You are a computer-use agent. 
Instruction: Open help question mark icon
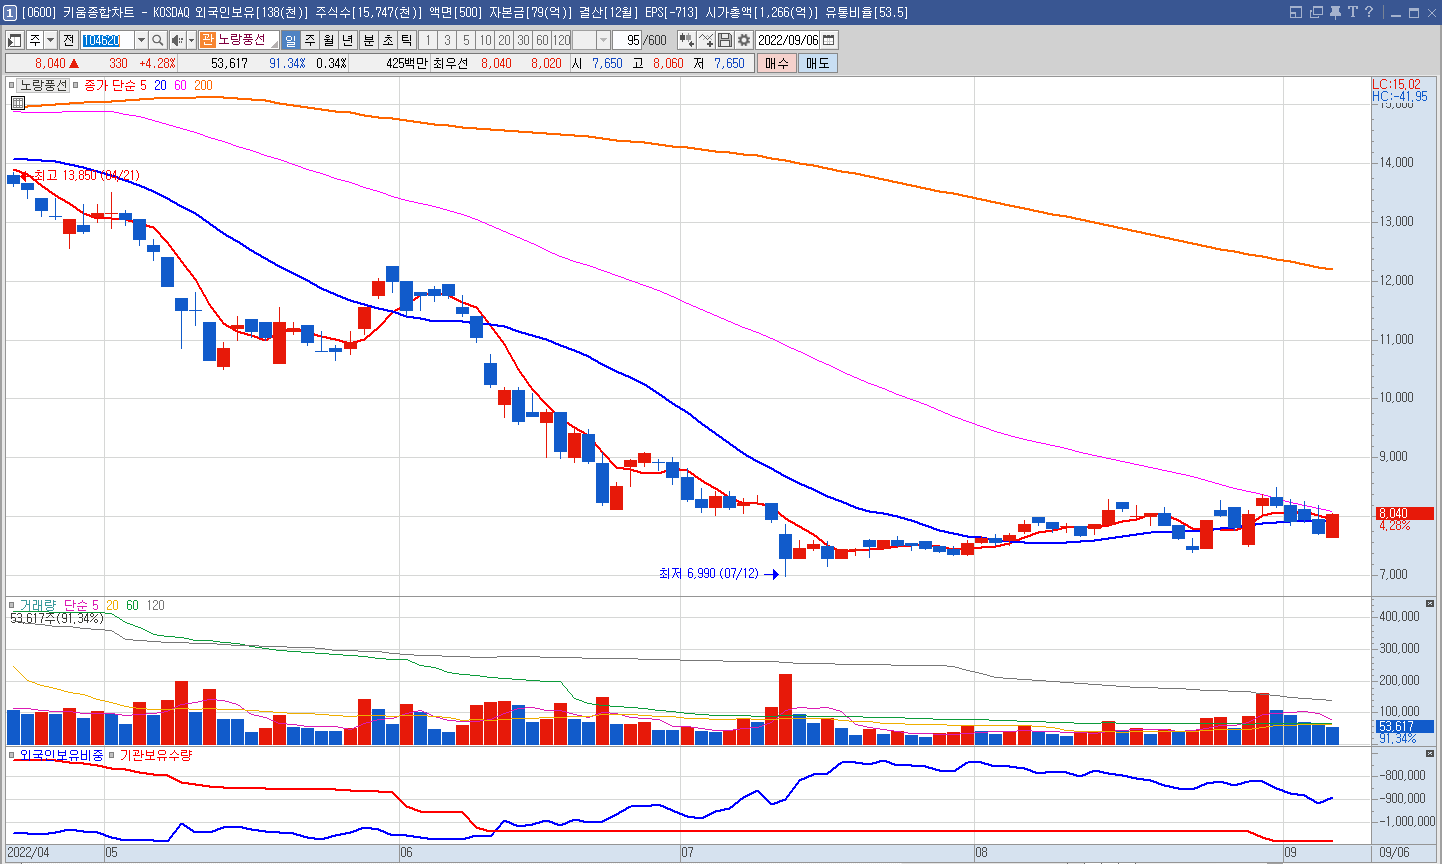1369,12
